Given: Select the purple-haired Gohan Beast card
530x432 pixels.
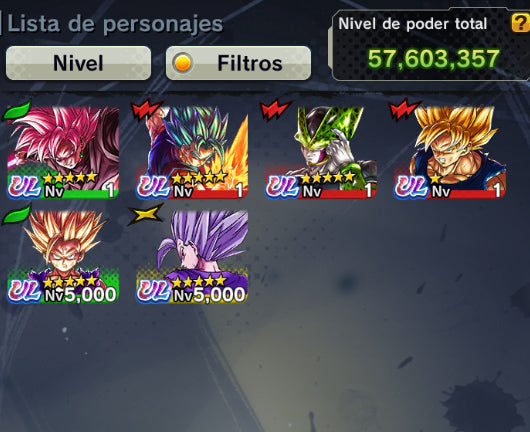Looking at the screenshot, I should 192,257.
